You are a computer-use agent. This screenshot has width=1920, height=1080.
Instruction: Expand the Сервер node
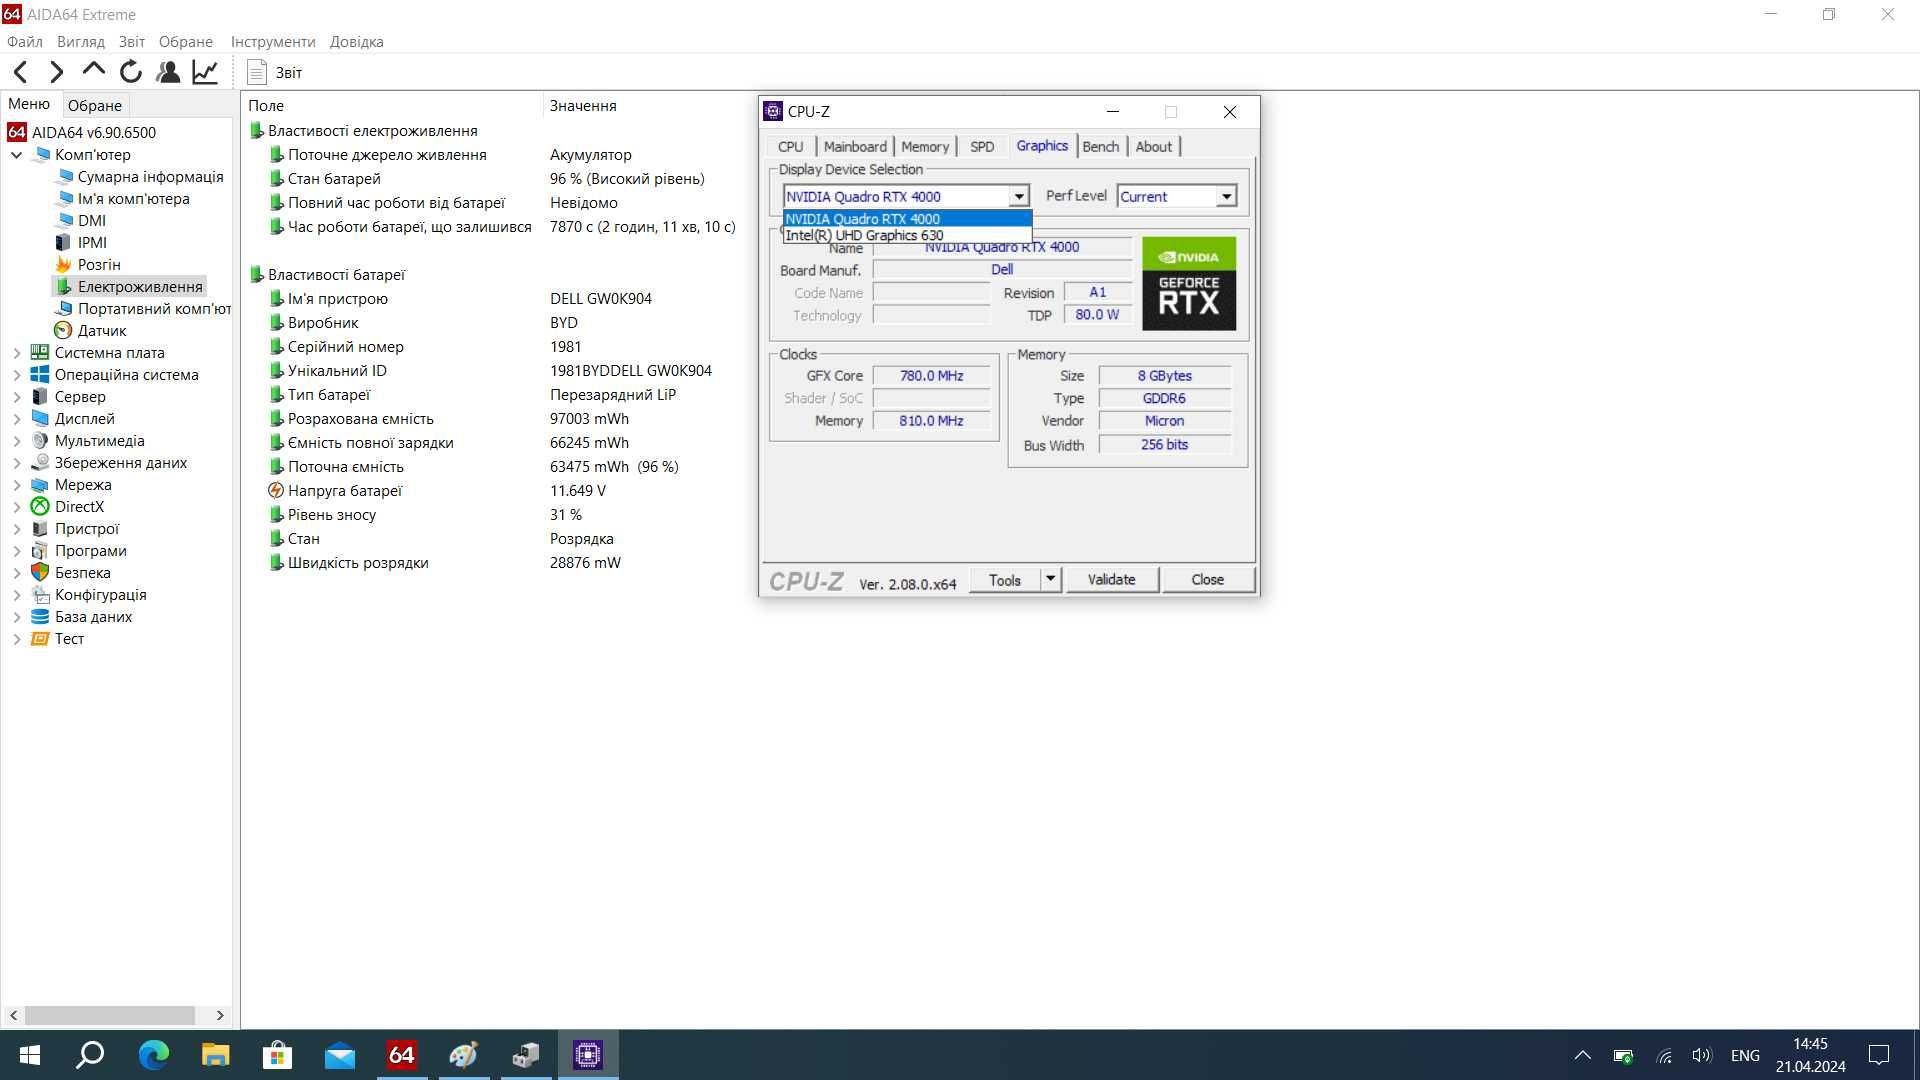[x=16, y=397]
